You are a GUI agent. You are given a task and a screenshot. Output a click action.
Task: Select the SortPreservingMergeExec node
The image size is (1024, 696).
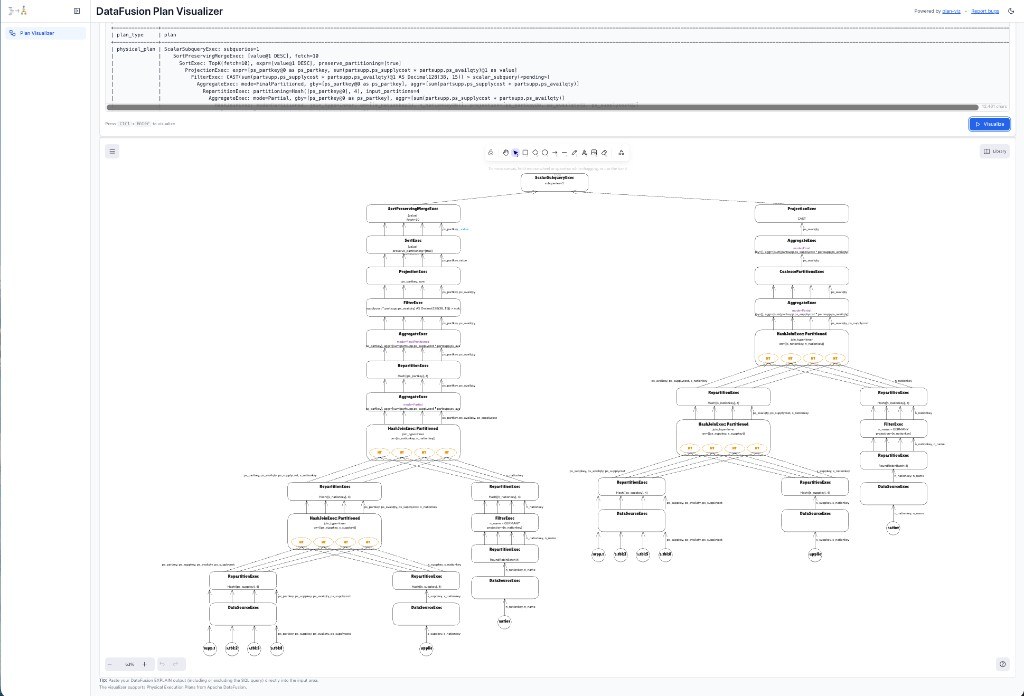[x=413, y=214]
